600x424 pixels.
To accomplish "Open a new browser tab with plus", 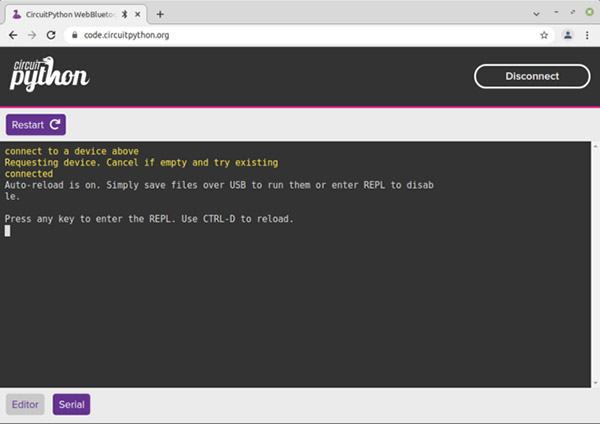I will click(x=160, y=13).
